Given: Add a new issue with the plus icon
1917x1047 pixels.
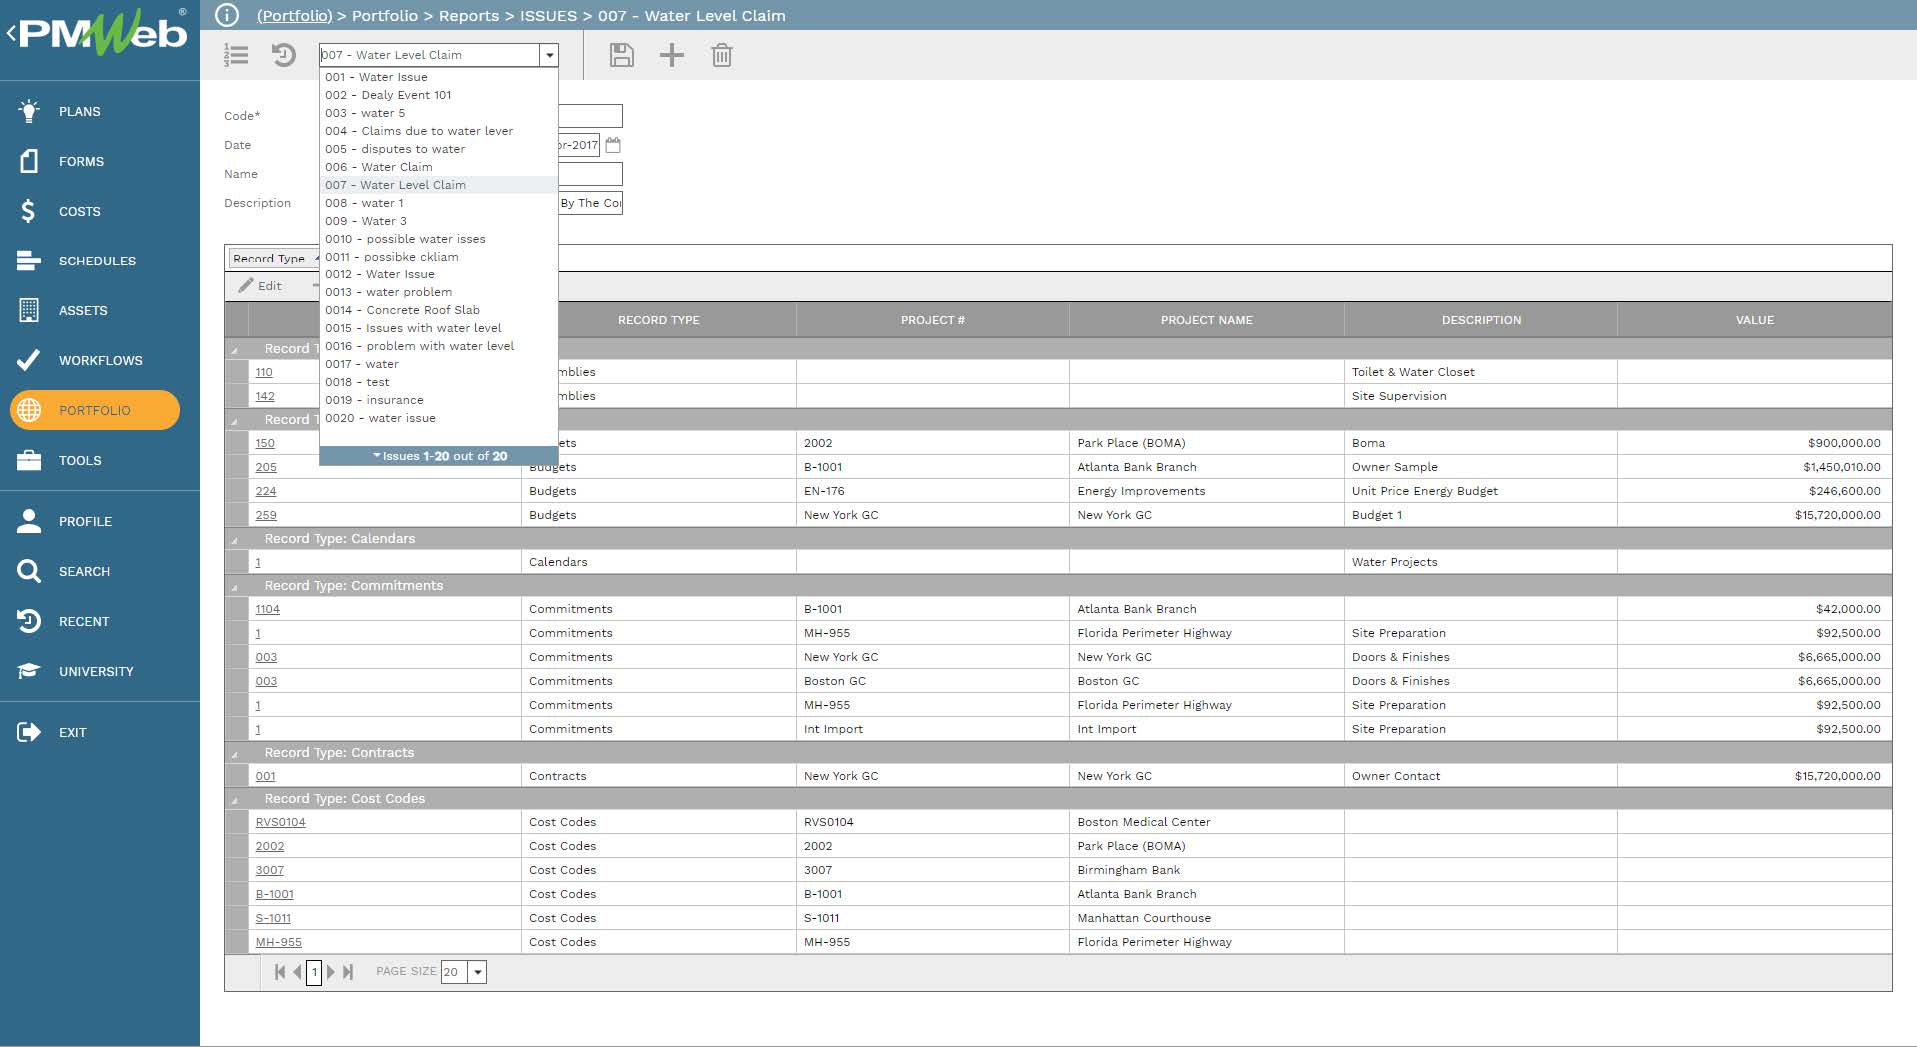Looking at the screenshot, I should pyautogui.click(x=671, y=55).
